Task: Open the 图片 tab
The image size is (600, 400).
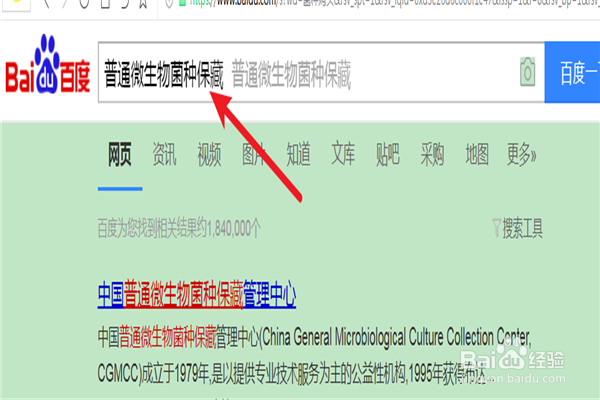Action: click(x=254, y=154)
